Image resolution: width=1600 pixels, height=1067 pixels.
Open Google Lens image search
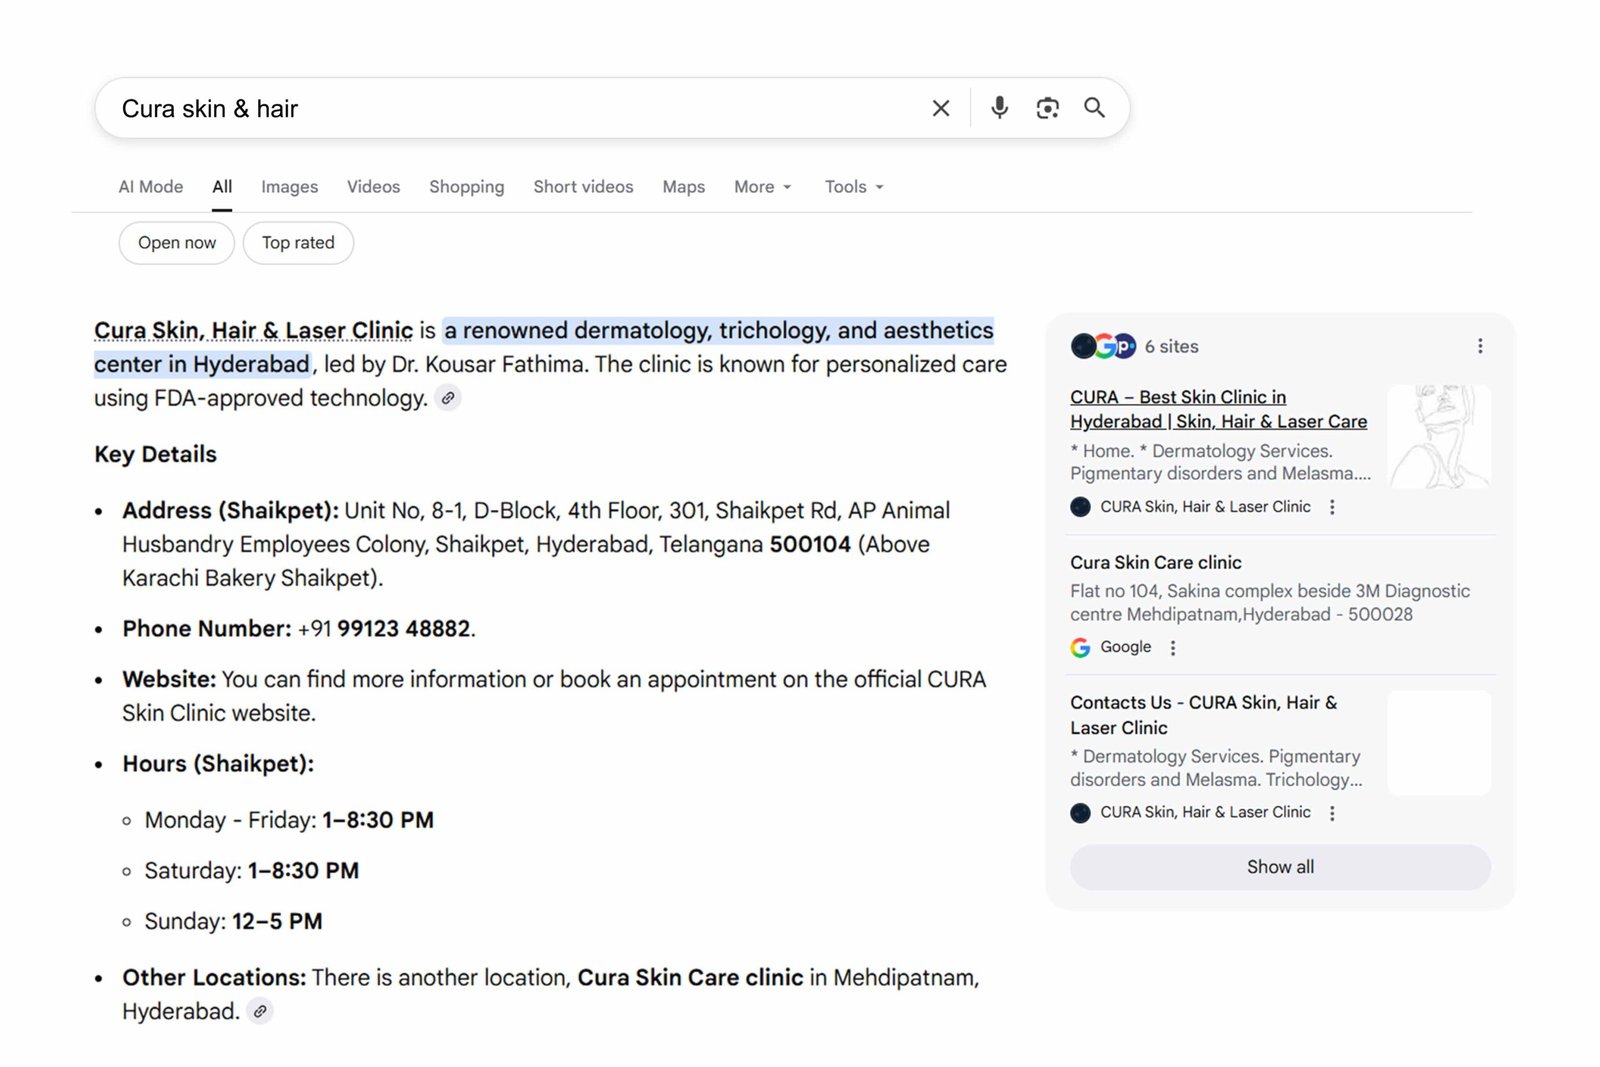1047,107
